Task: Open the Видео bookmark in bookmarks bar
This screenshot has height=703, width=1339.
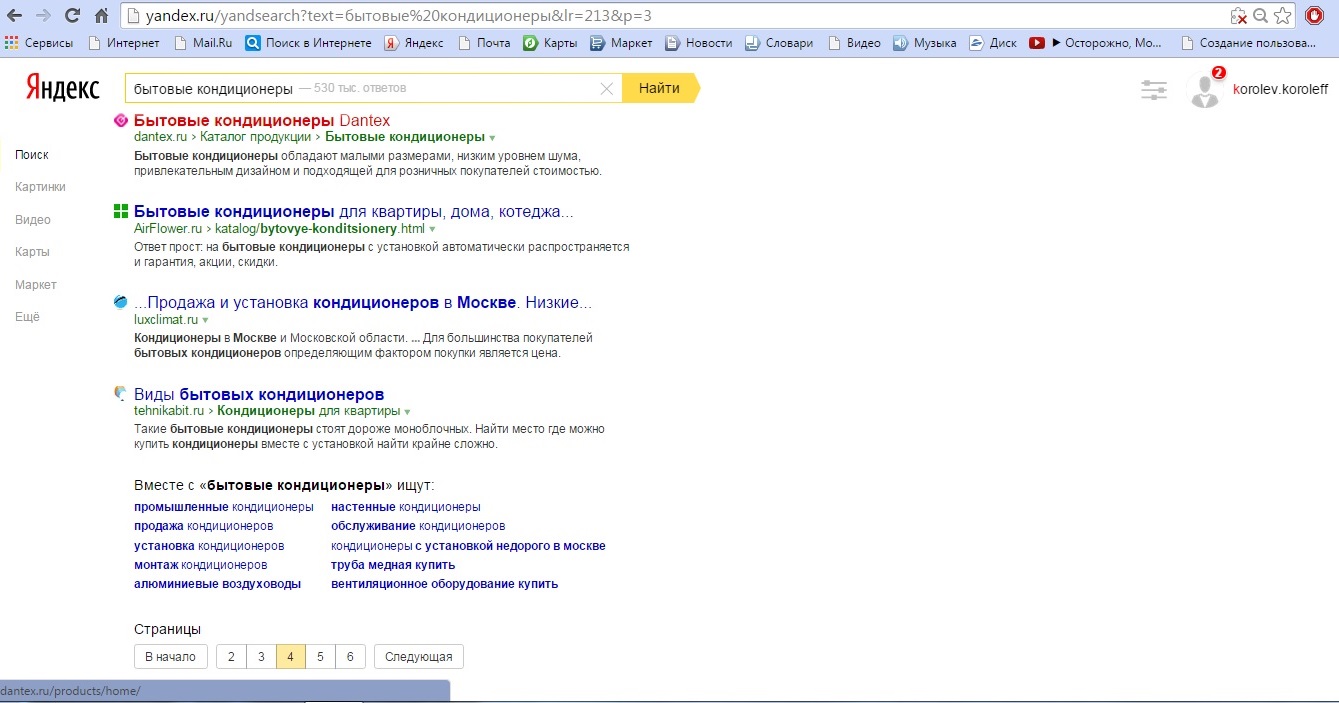Action: click(853, 43)
